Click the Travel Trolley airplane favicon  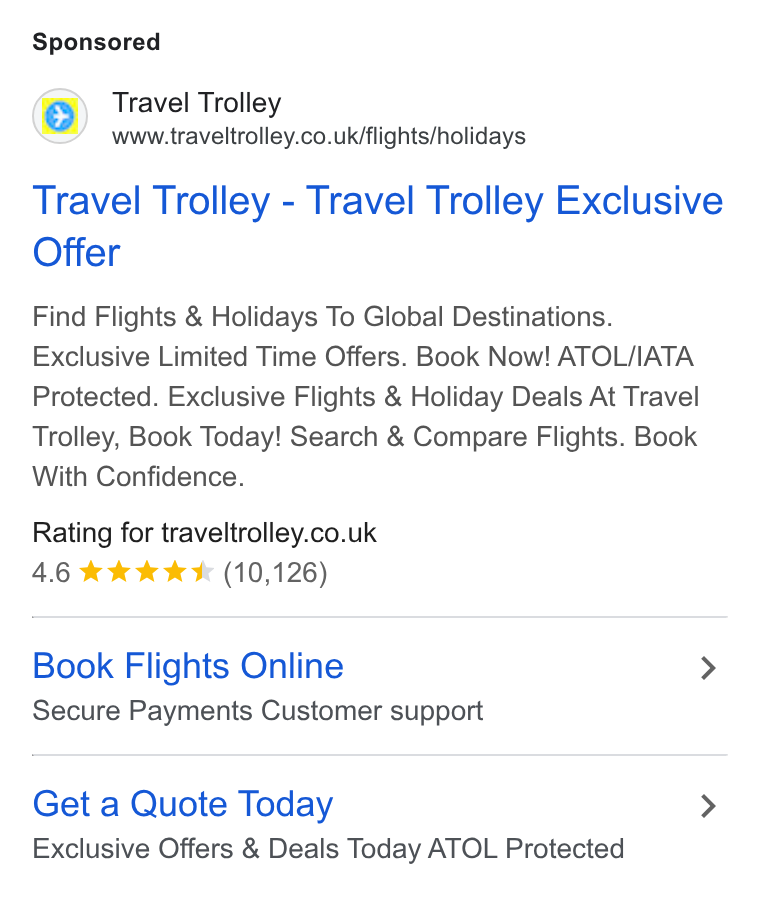60,116
